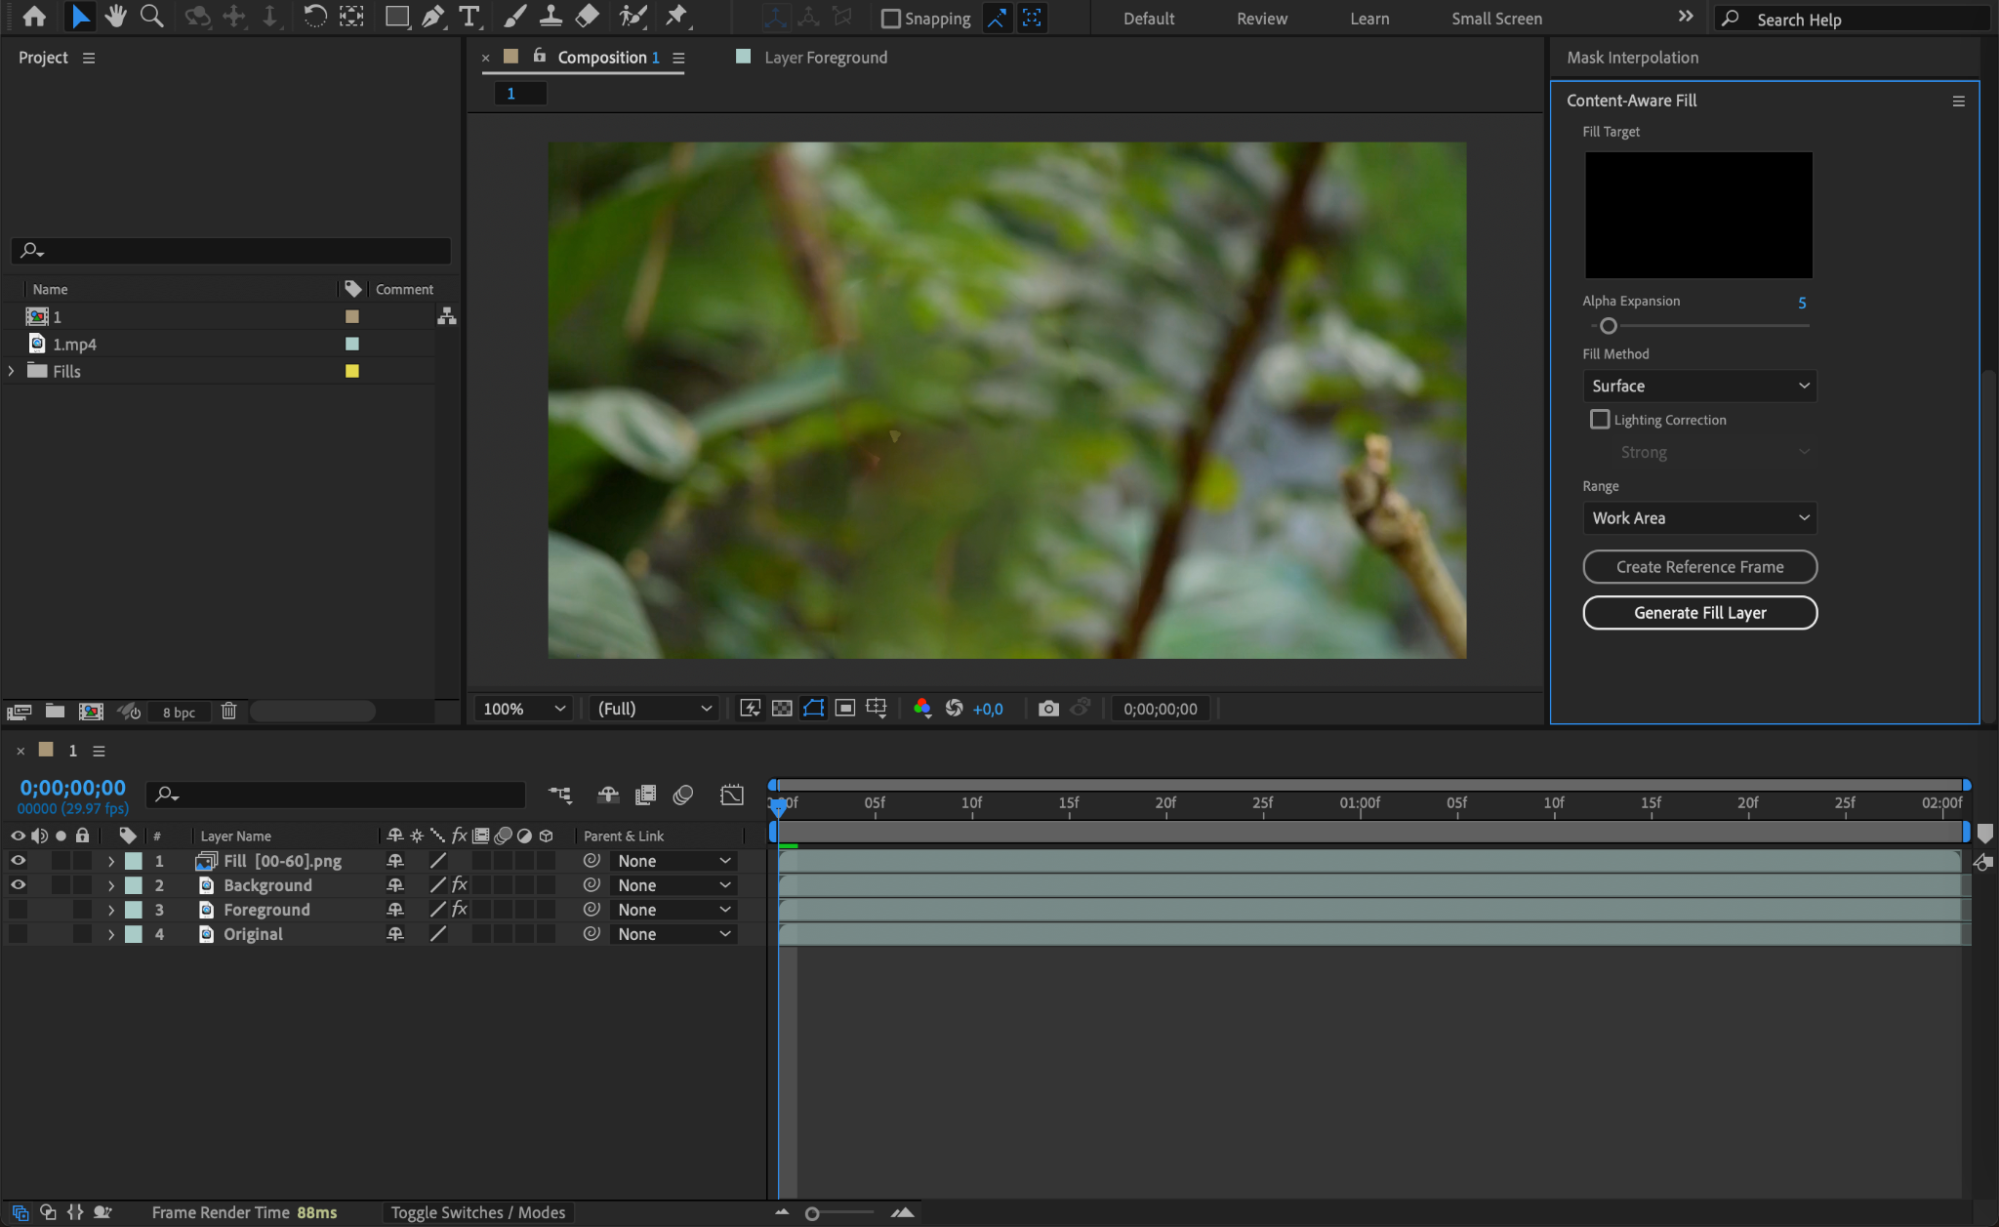The width and height of the screenshot is (1999, 1227).
Task: Enable the Lighting Correction checkbox
Action: [1600, 420]
